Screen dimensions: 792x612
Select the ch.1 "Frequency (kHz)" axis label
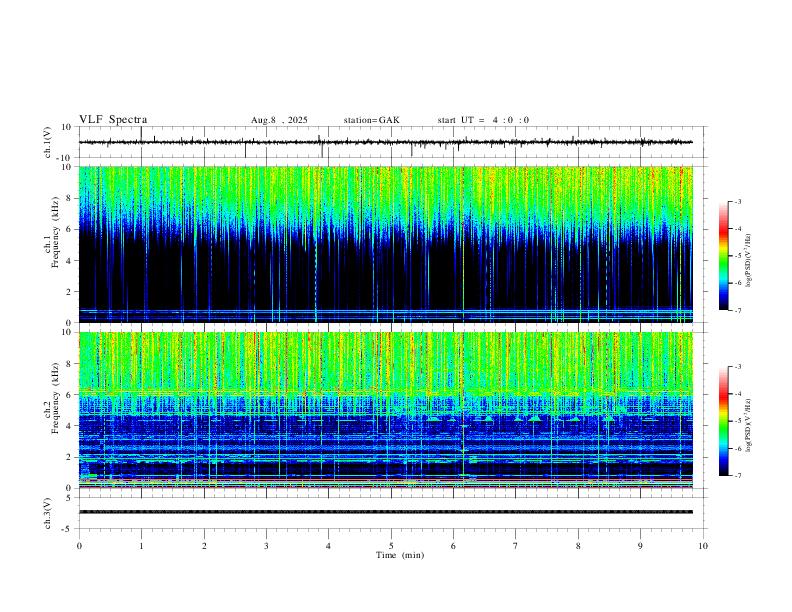tap(55, 231)
